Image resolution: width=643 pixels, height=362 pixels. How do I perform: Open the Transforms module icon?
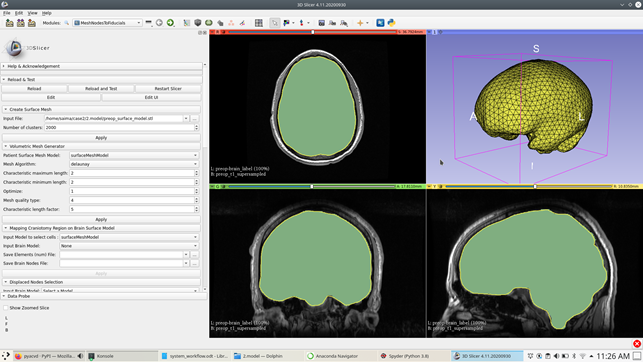(x=220, y=23)
